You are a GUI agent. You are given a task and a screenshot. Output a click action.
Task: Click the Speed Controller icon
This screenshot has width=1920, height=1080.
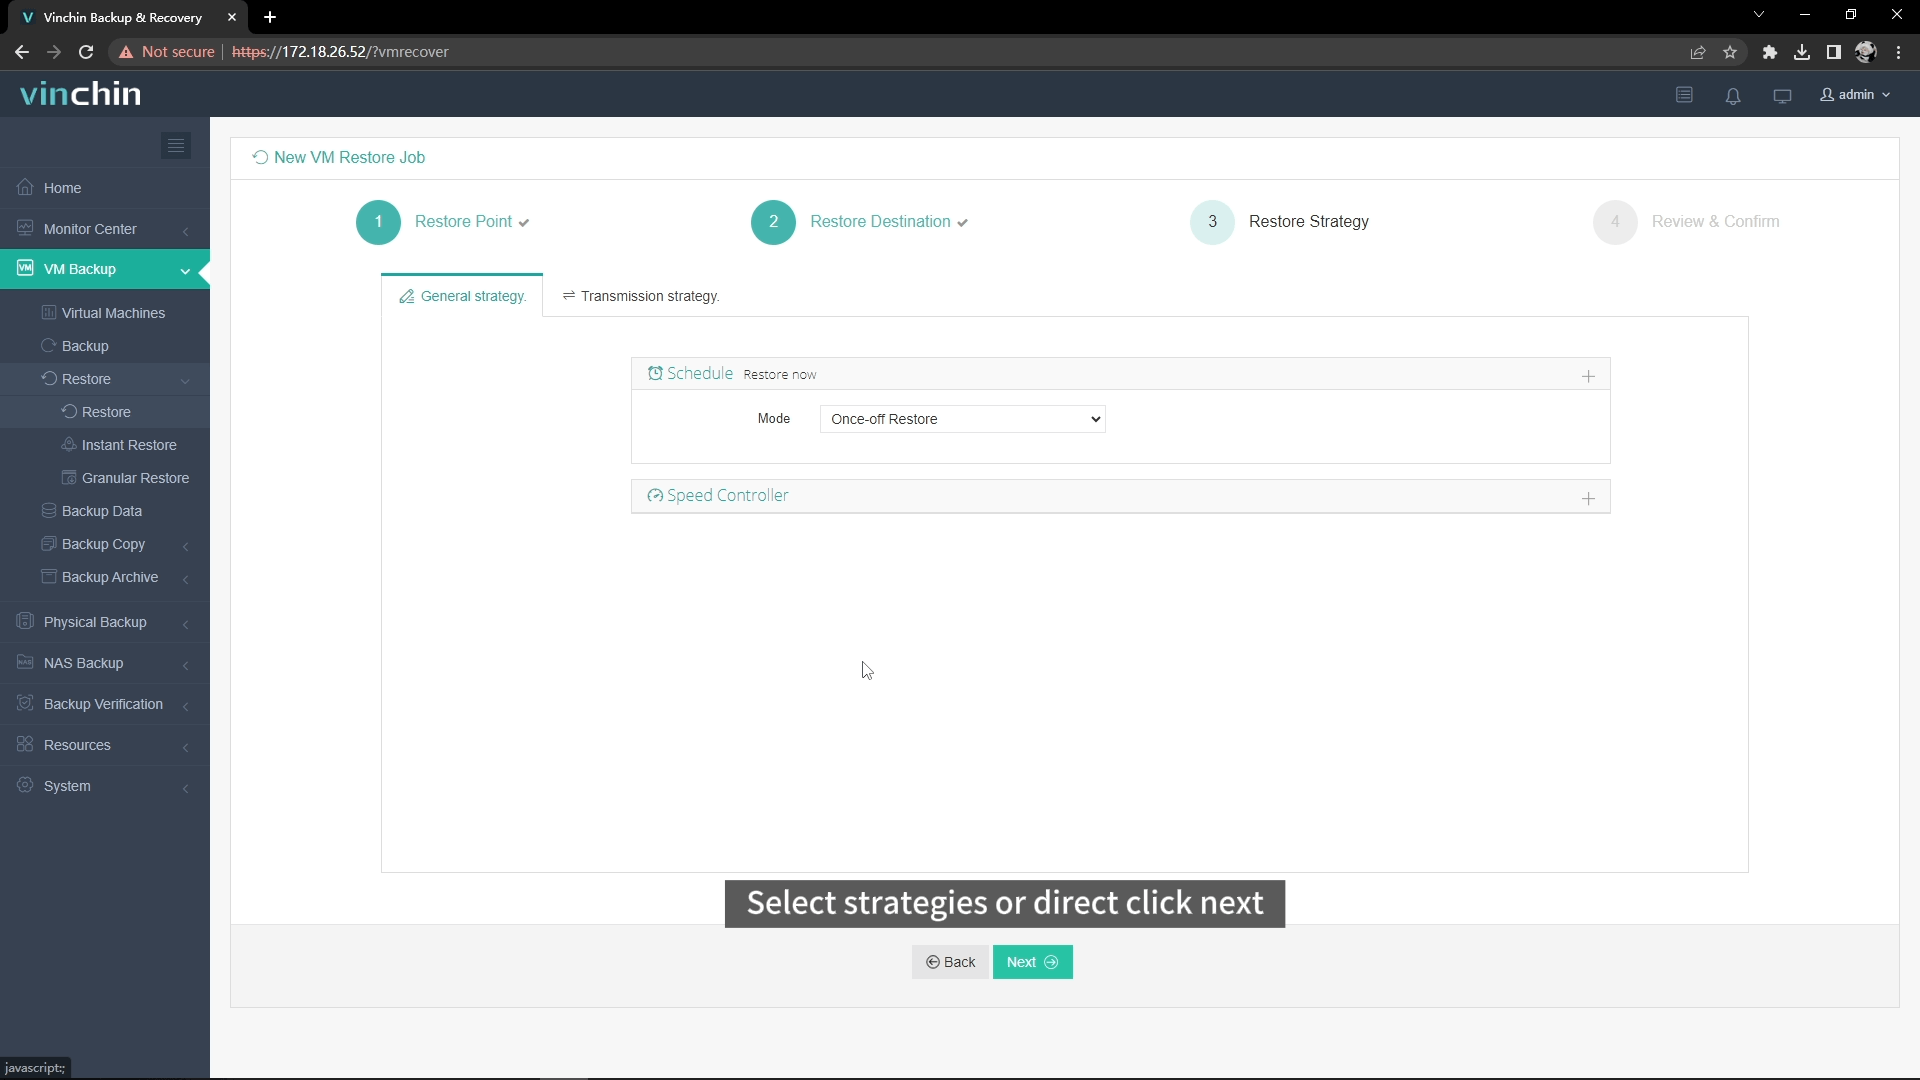(655, 496)
